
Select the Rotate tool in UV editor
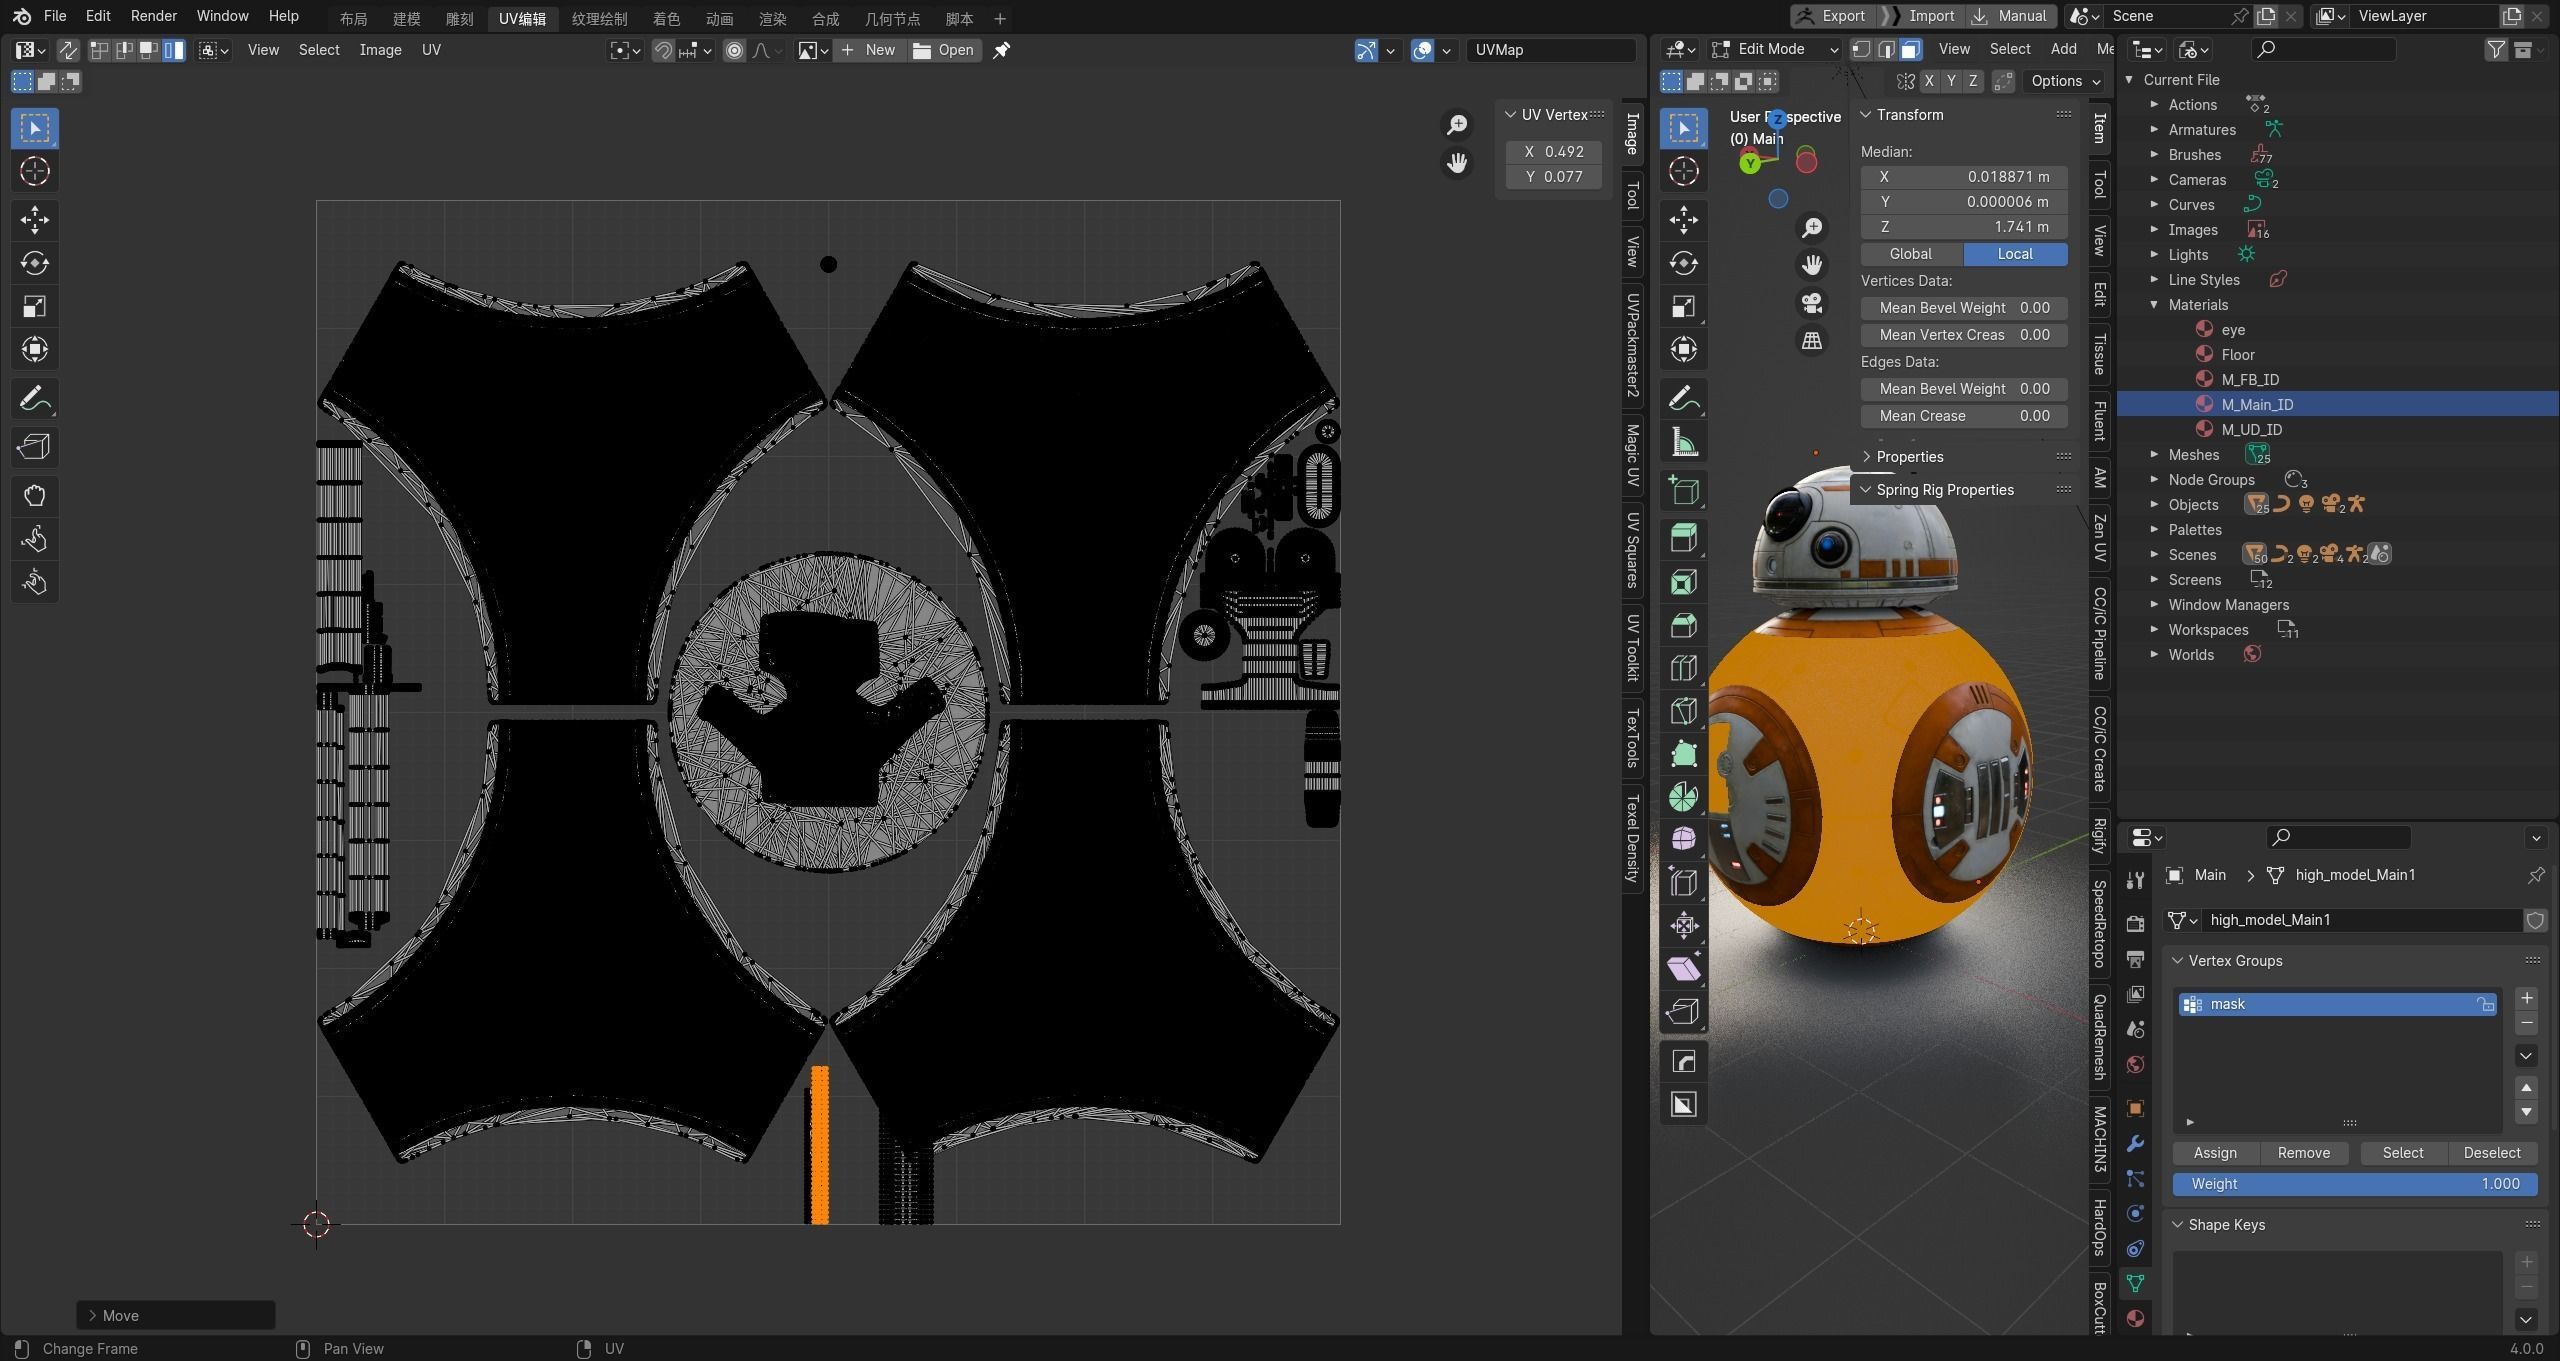(35, 263)
